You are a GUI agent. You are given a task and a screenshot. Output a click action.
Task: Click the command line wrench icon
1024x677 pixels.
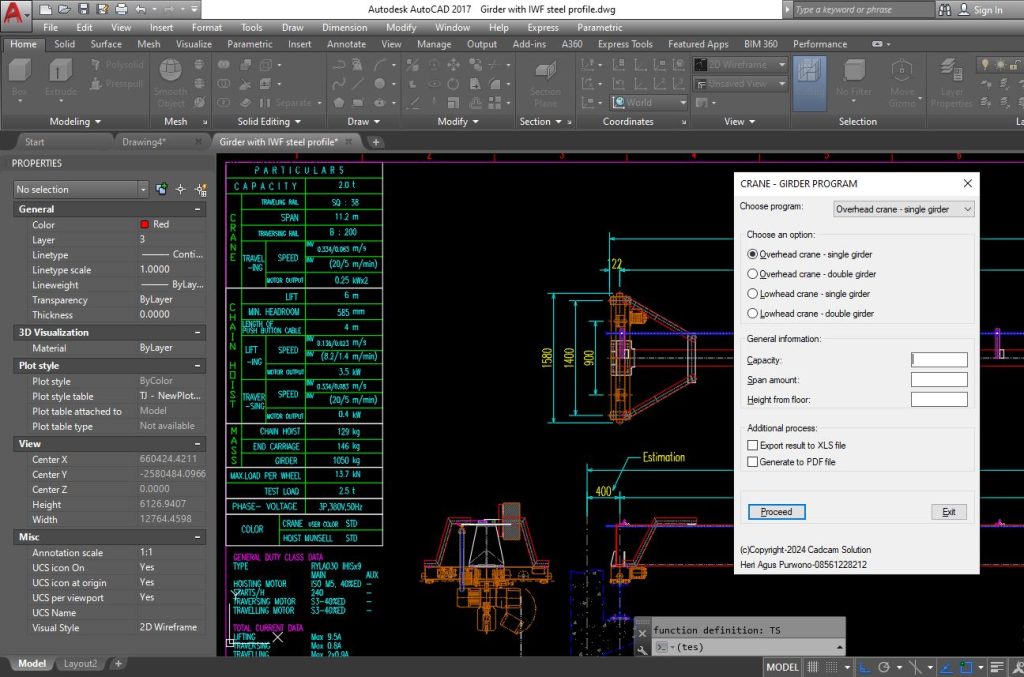pyautogui.click(x=642, y=649)
